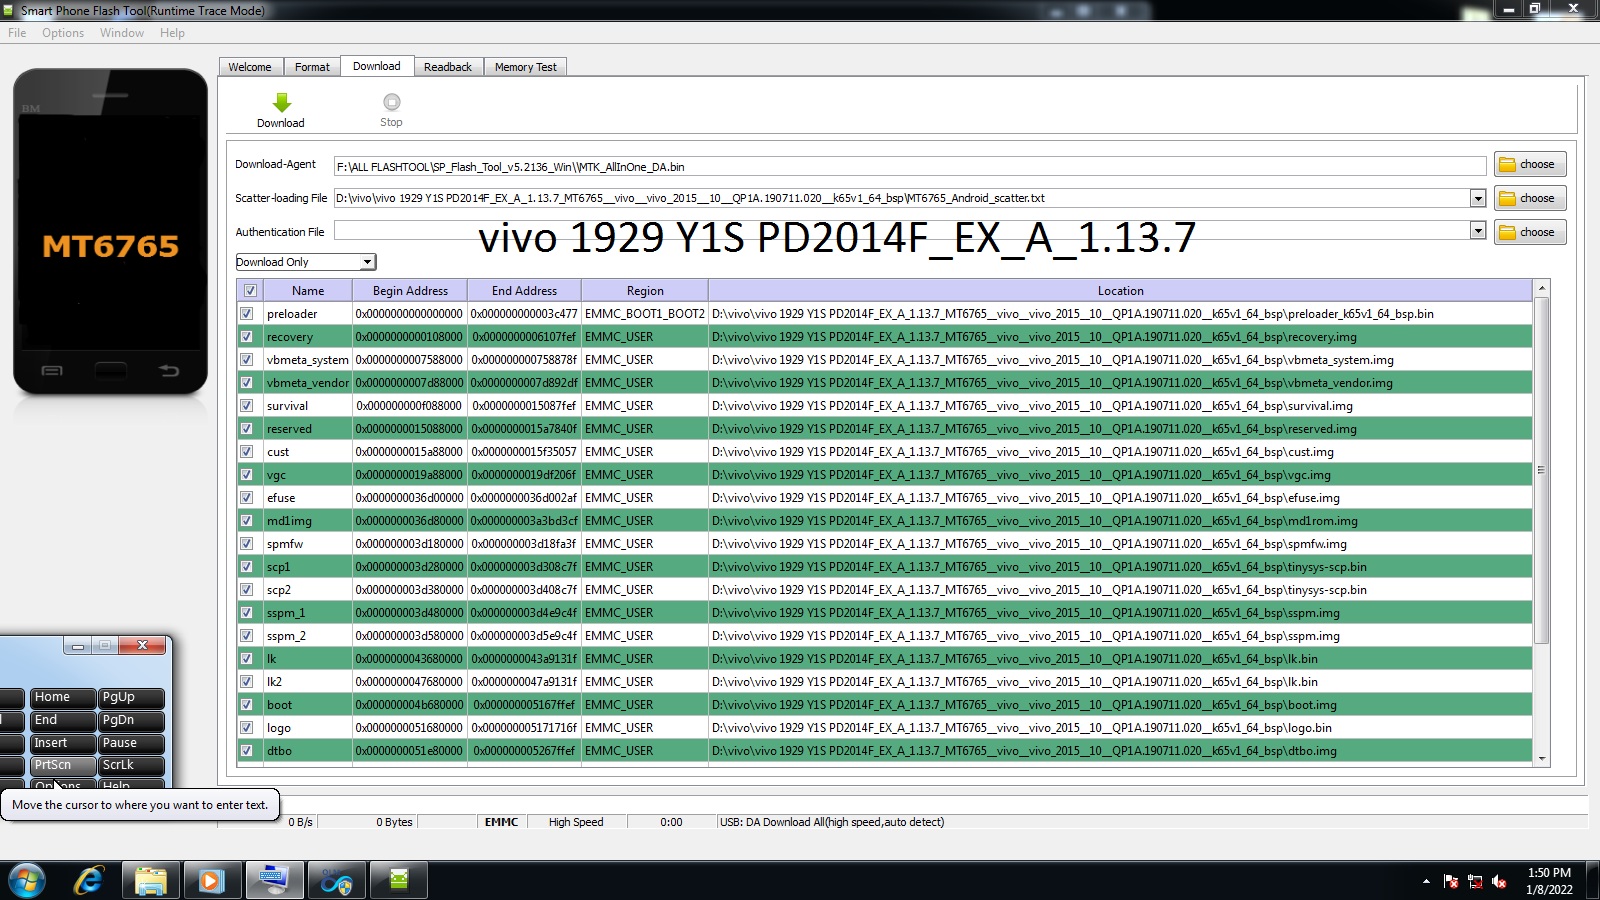Select On-Screen Keyboard taskbar icon
Screen dimensions: 1600x900
point(273,880)
